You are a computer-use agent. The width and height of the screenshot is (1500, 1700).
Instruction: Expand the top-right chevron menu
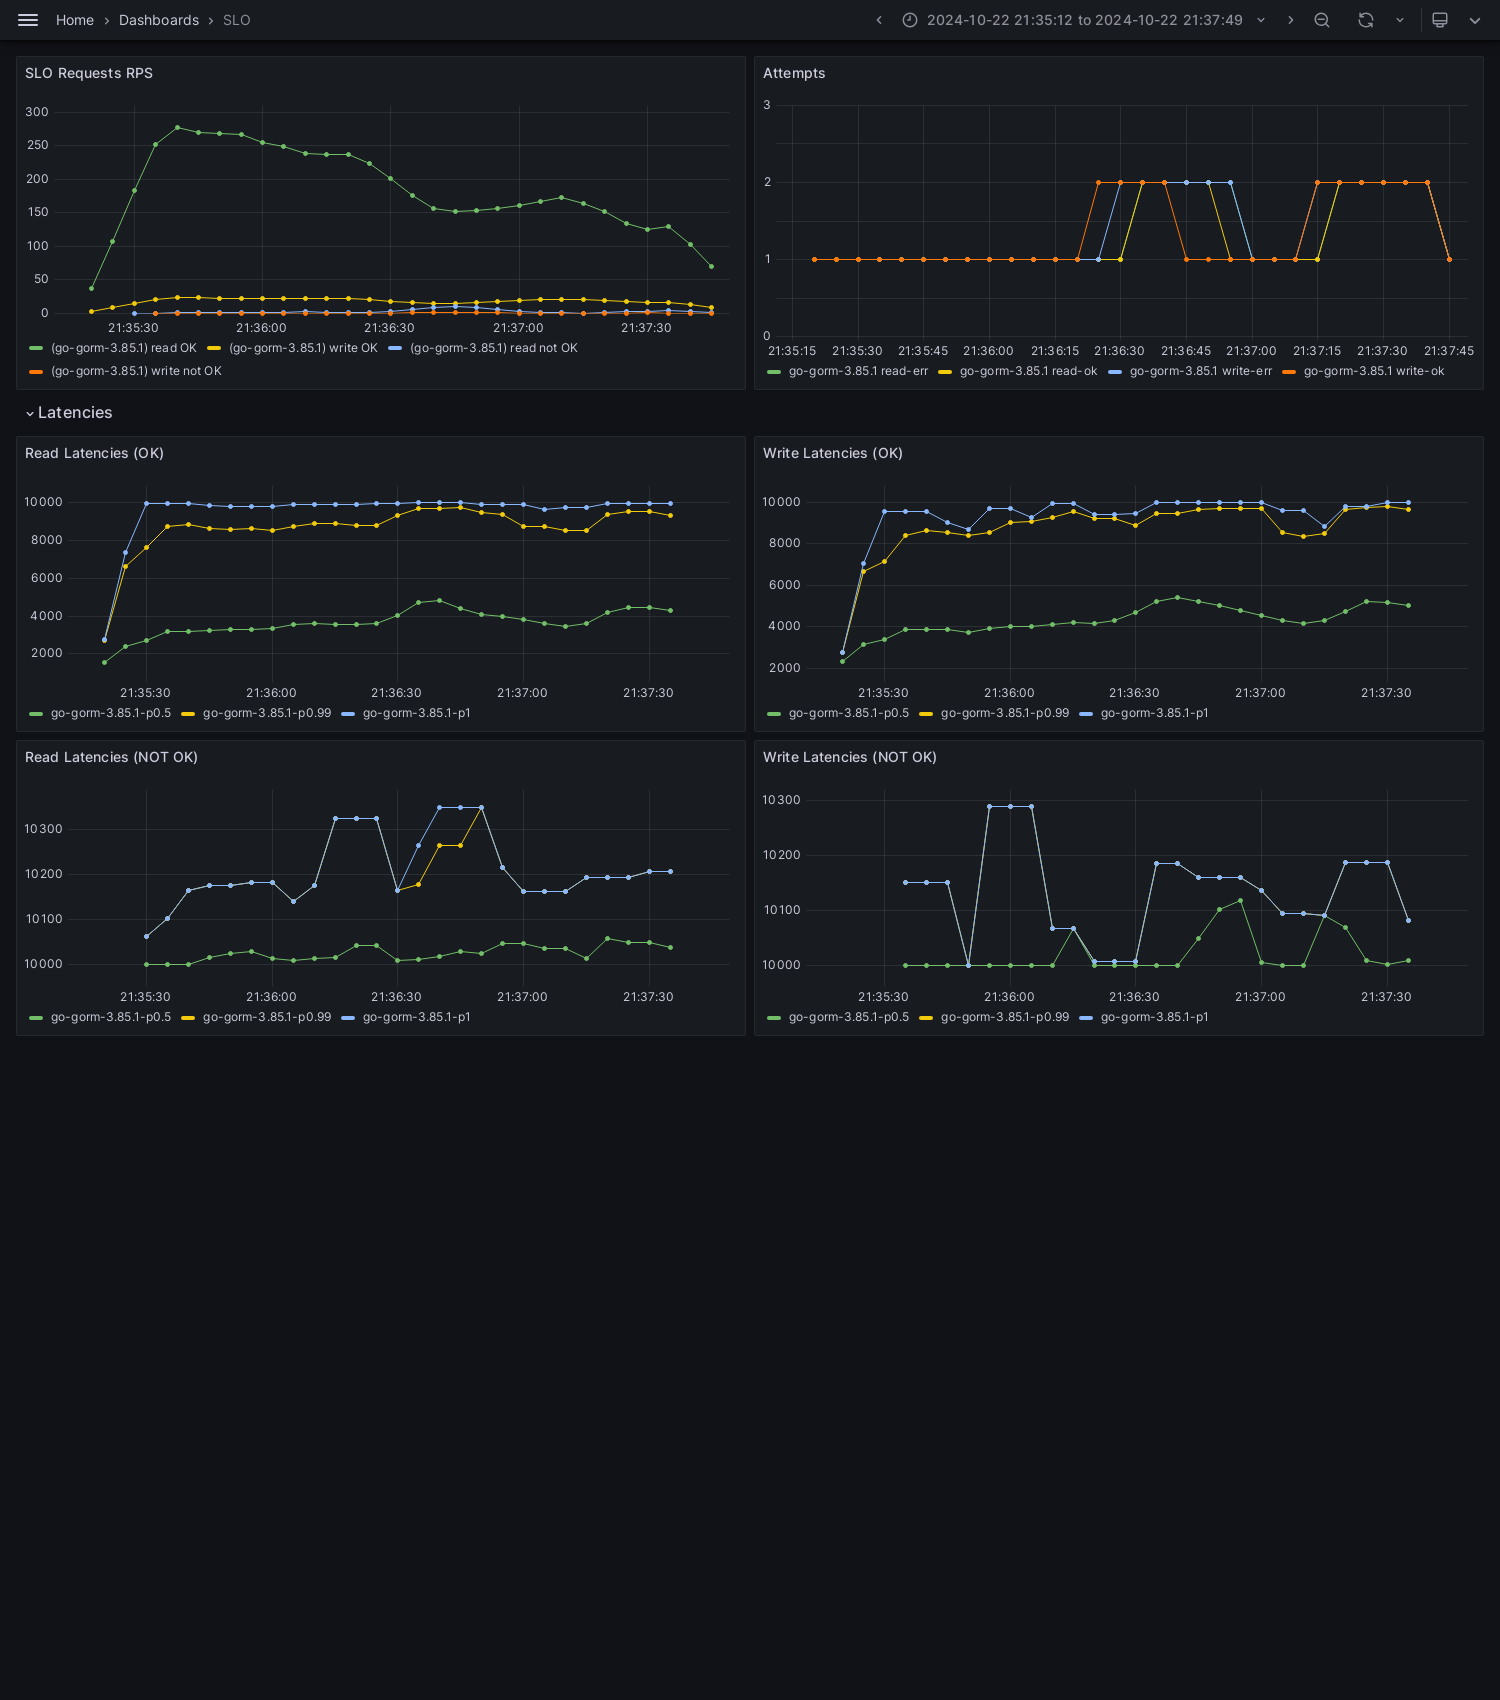coord(1475,20)
